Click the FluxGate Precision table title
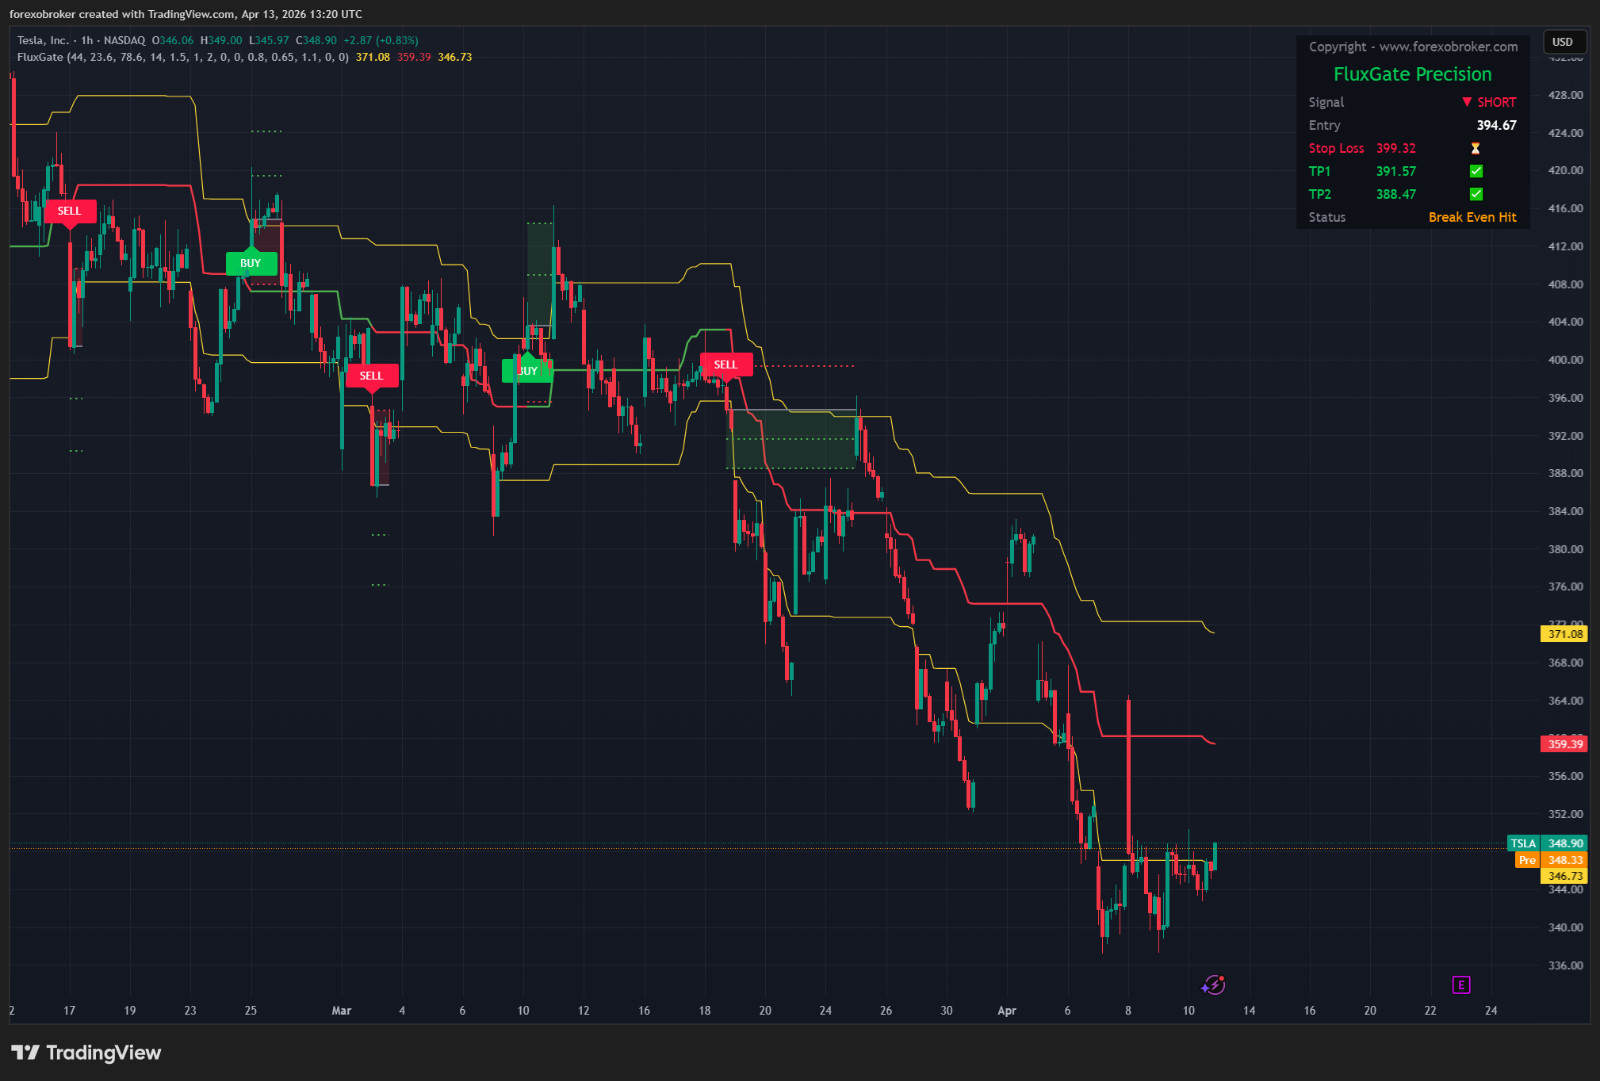Image resolution: width=1600 pixels, height=1081 pixels. click(1412, 74)
